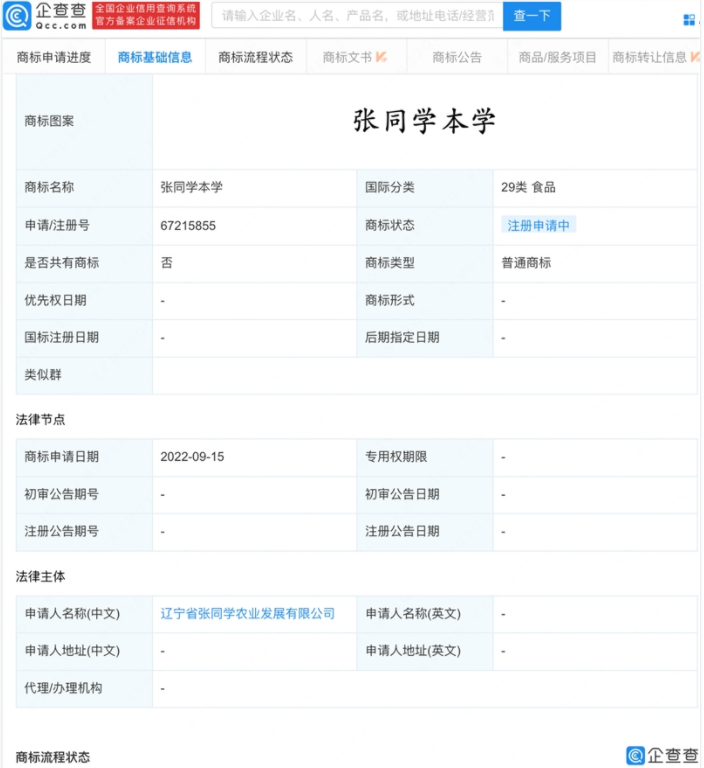Click the 注册公告日期 label cell
Viewport: 704px width, 768px height.
(x=425, y=532)
